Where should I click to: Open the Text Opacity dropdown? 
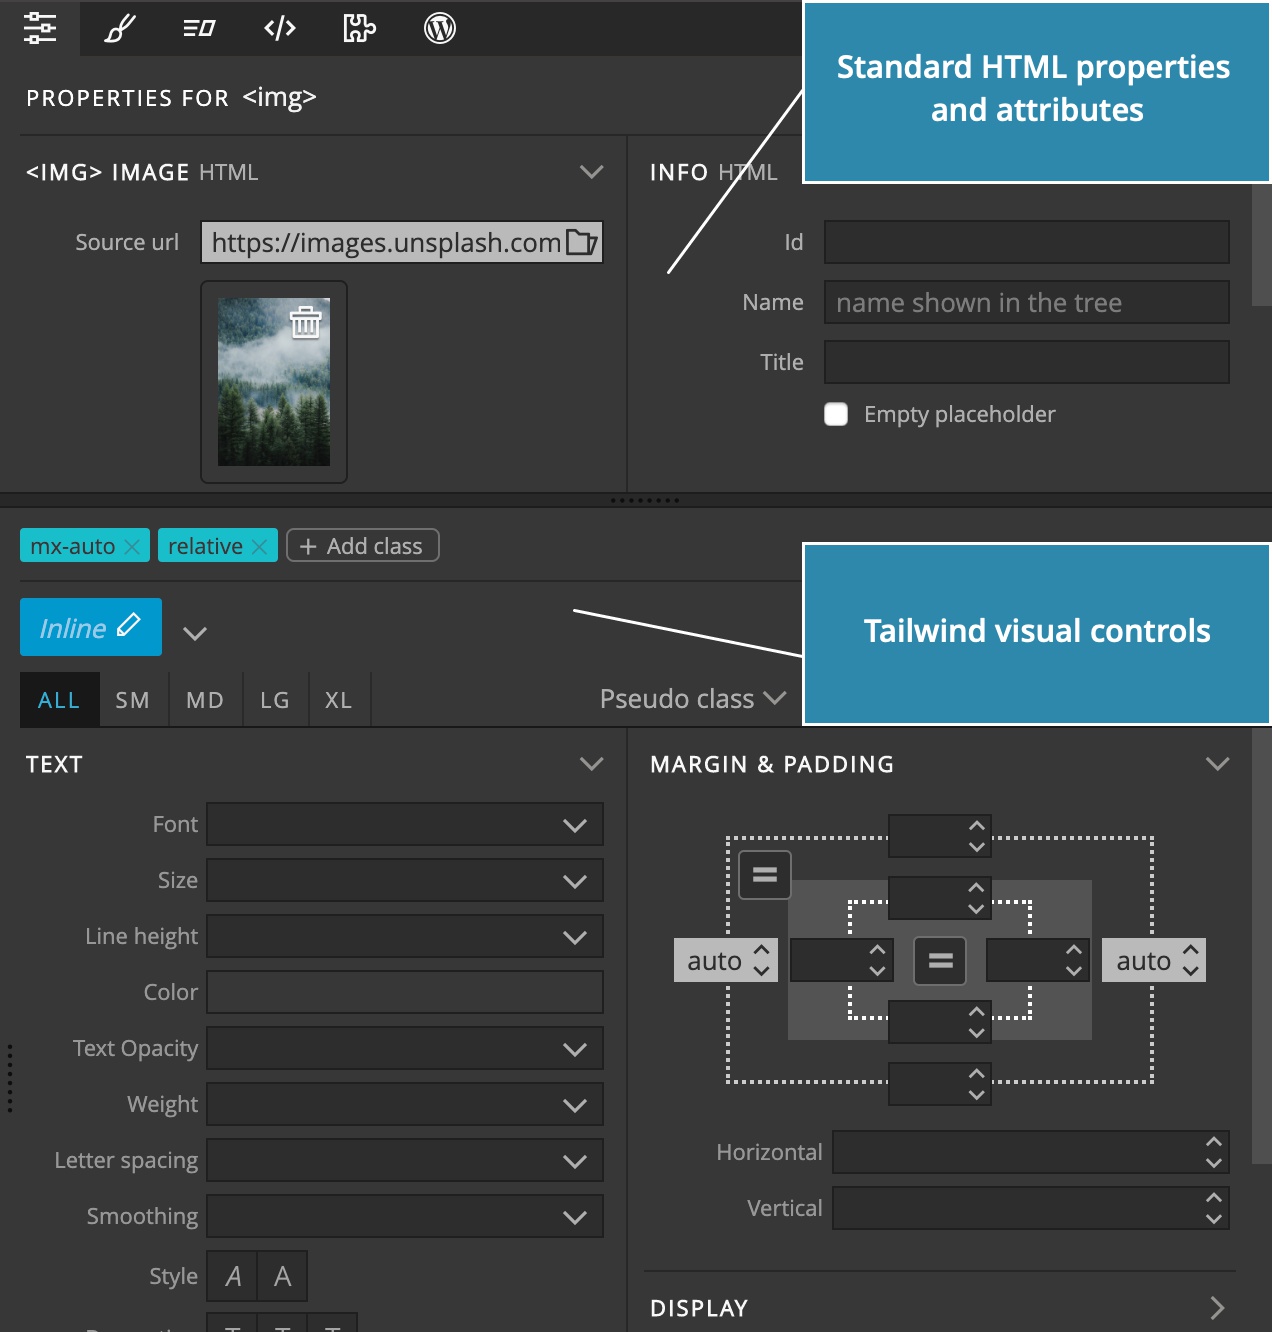405,1048
